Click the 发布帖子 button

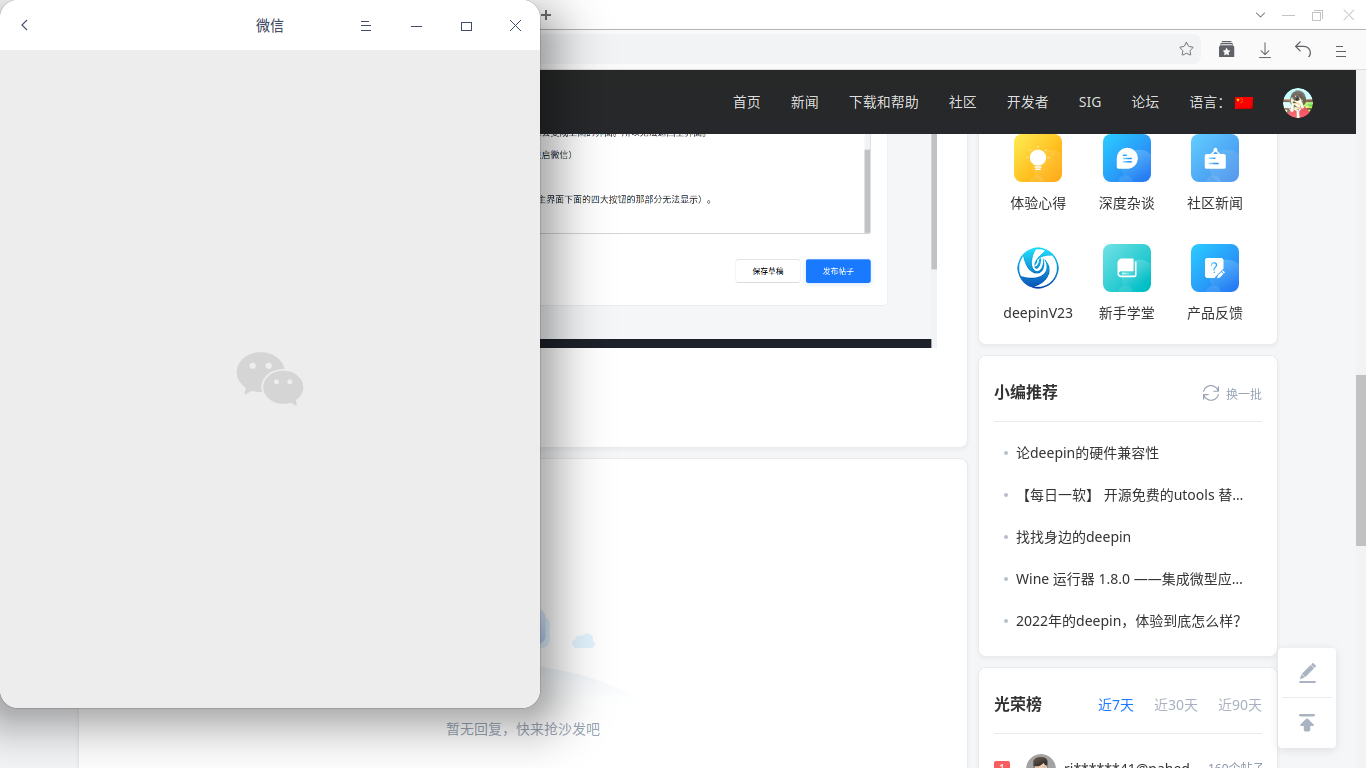point(838,271)
